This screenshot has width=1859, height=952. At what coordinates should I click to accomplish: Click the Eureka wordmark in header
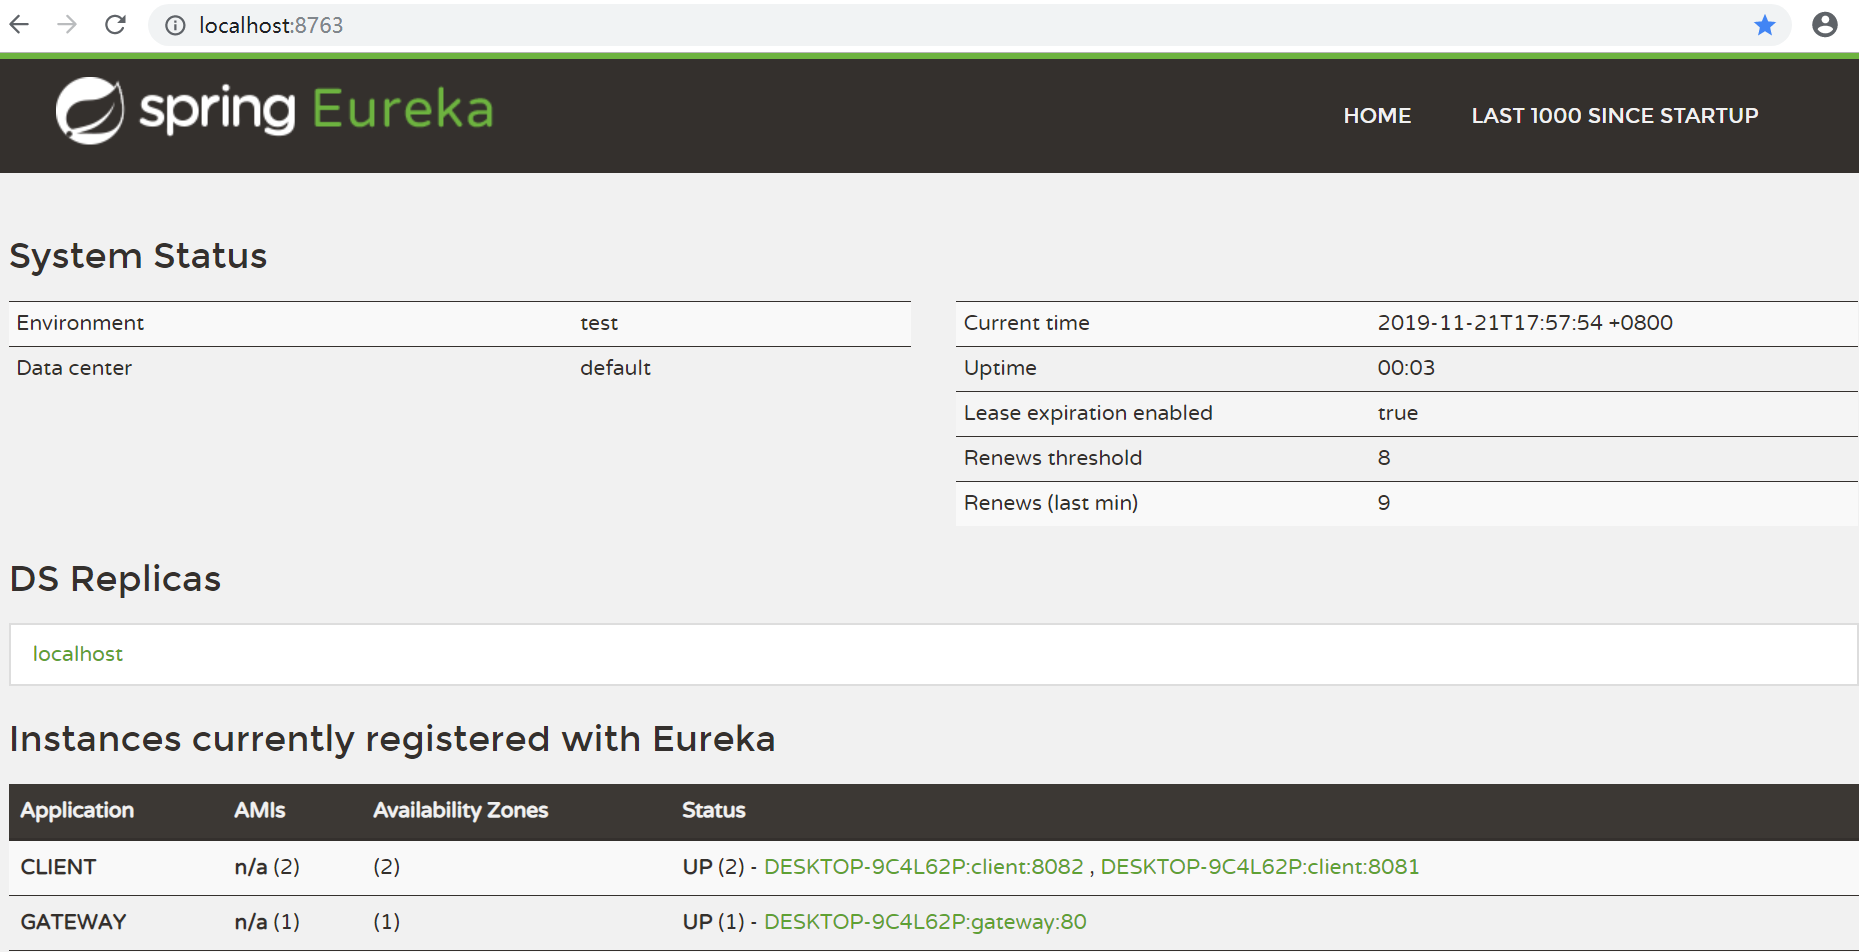pos(403,110)
